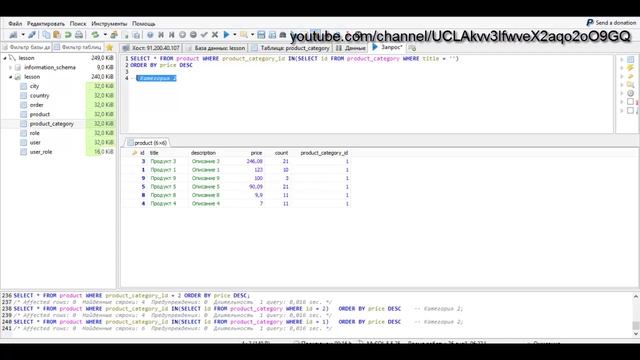The width and height of the screenshot is (640, 360).
Task: Click the log panel scrollbar up arrow
Action: click(636, 297)
